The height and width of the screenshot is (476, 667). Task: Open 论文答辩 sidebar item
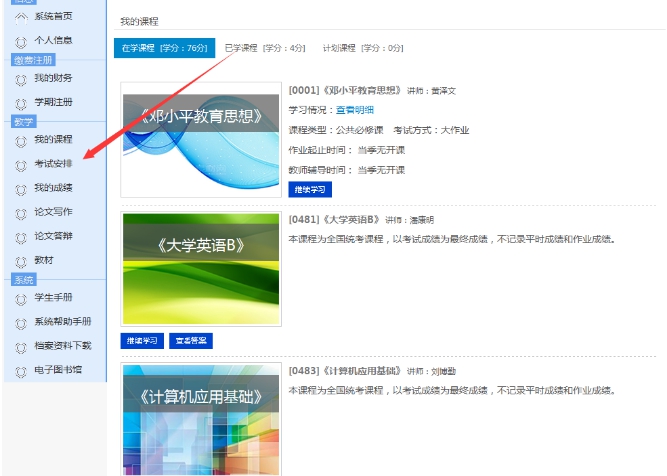(x=54, y=236)
